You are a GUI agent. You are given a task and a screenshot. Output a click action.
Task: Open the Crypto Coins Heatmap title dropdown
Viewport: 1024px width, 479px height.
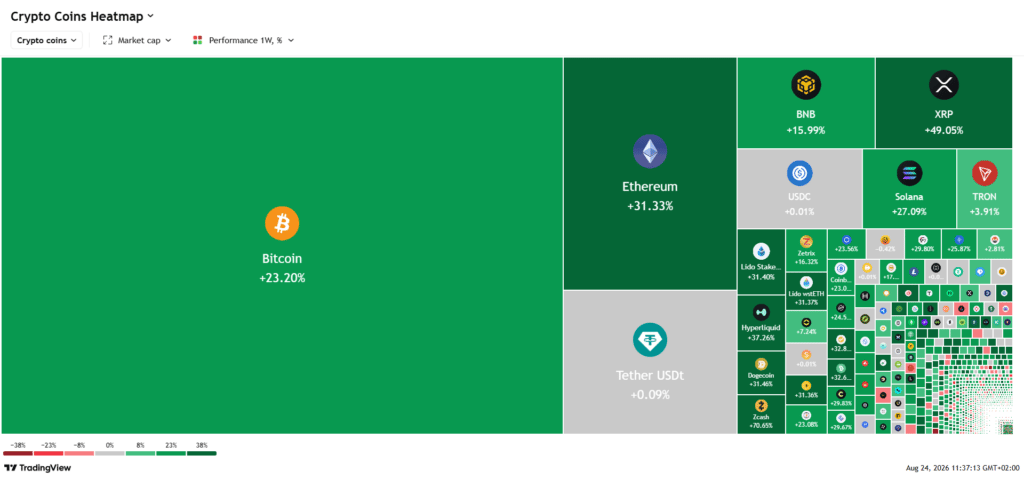pyautogui.click(x=82, y=16)
